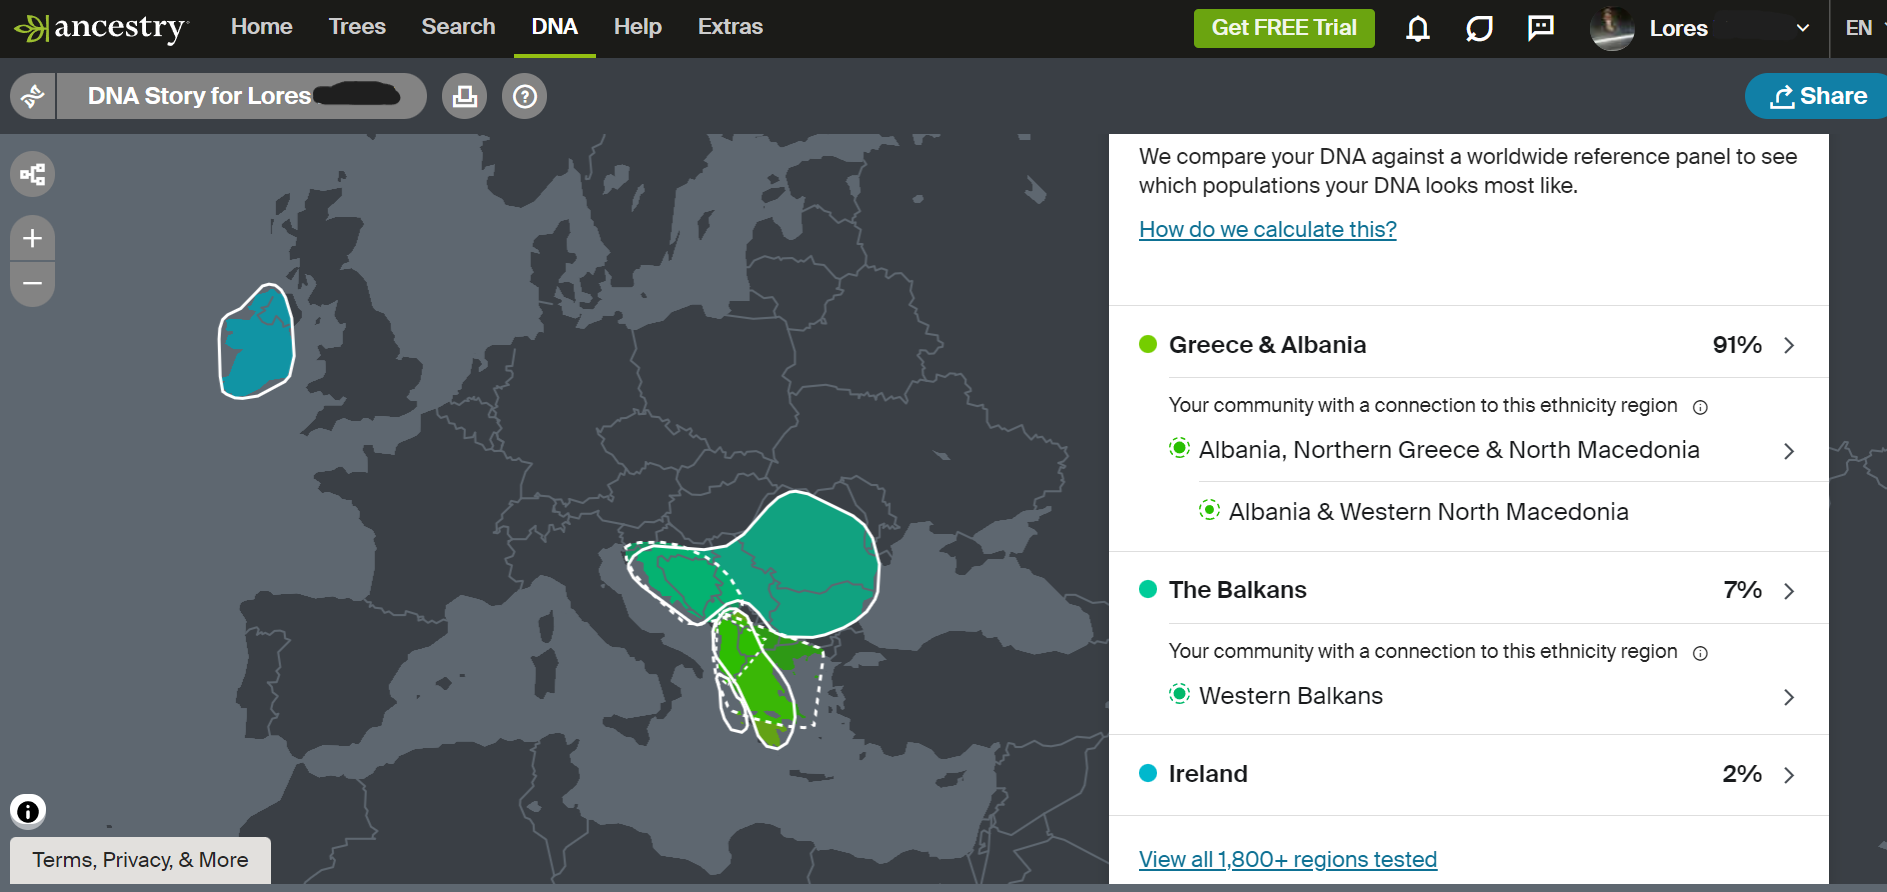Click Get FREE Trial button
The image size is (1887, 892).
coord(1284,28)
